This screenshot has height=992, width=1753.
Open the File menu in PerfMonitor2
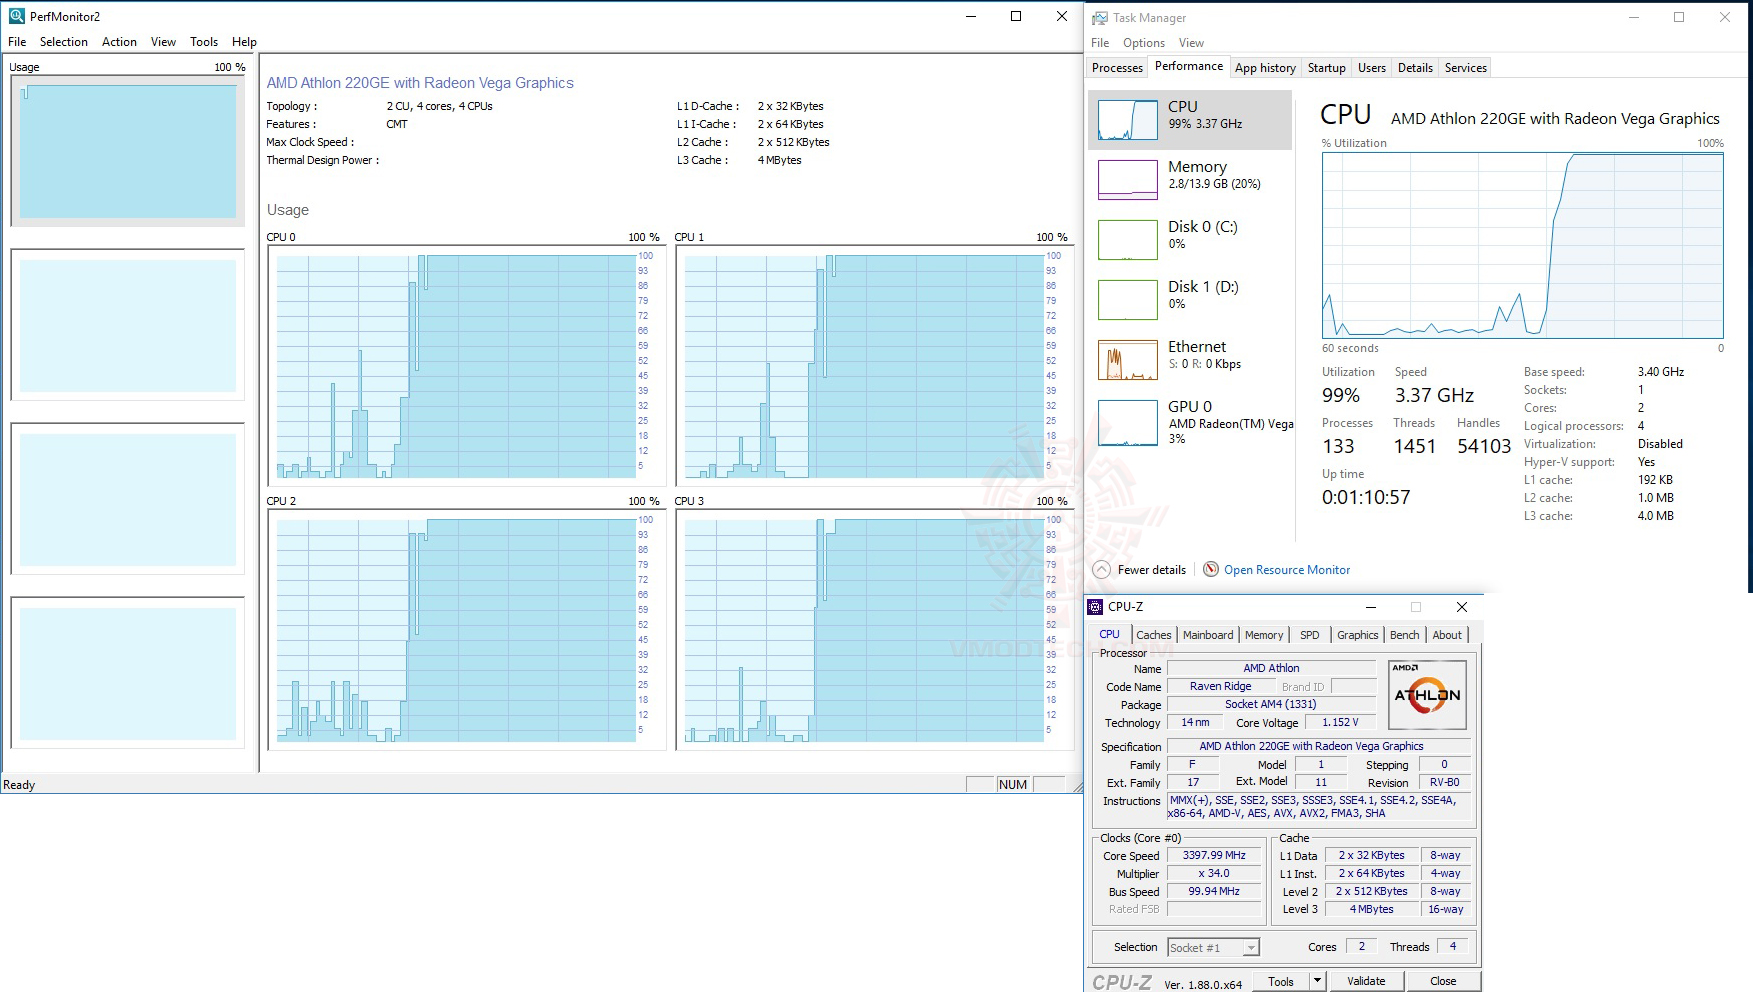point(17,42)
